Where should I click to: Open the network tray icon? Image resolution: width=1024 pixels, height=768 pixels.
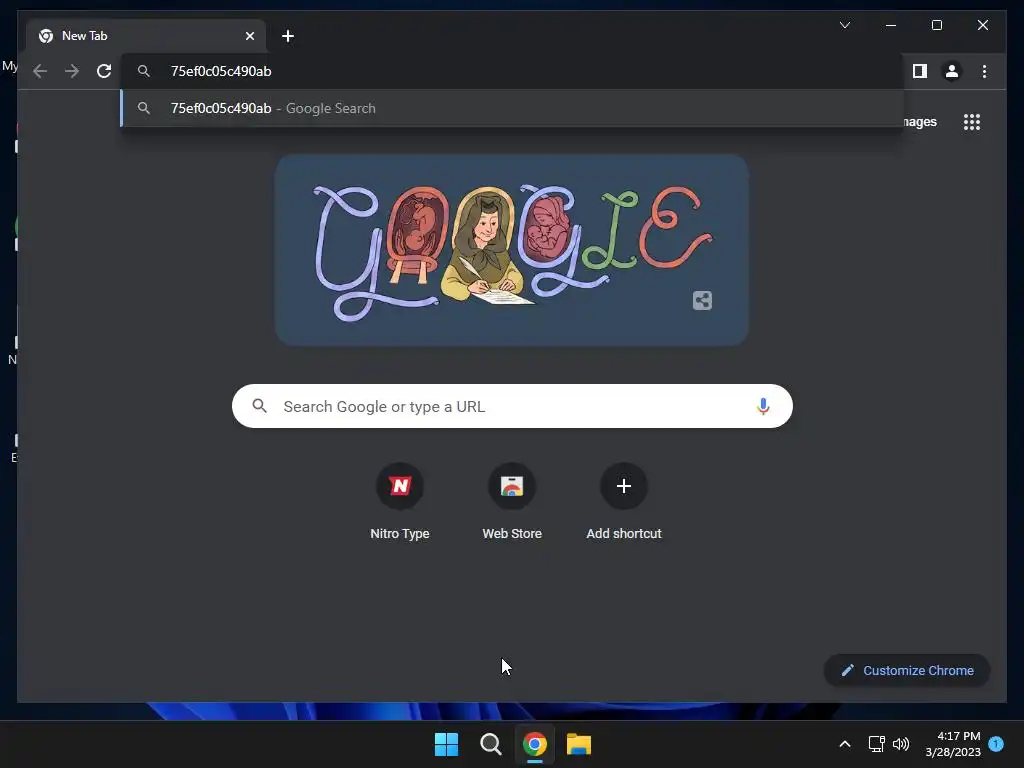876,744
